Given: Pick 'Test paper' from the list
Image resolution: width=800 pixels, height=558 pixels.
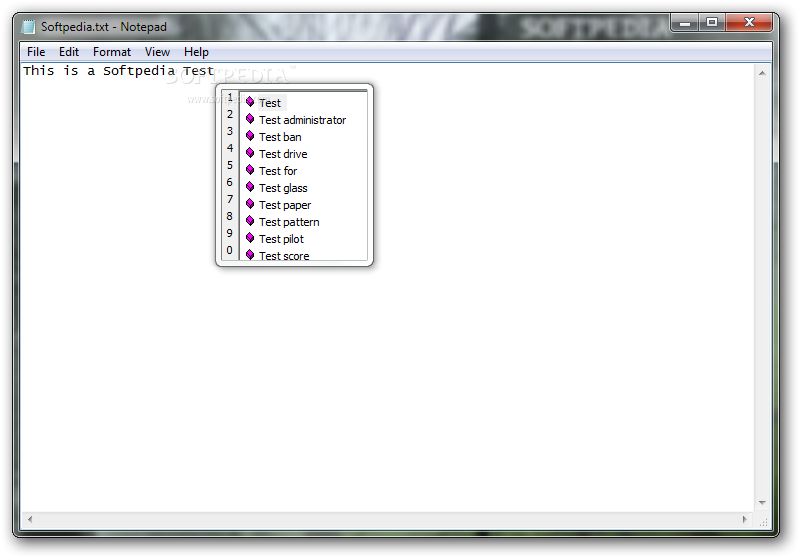Looking at the screenshot, I should point(285,205).
